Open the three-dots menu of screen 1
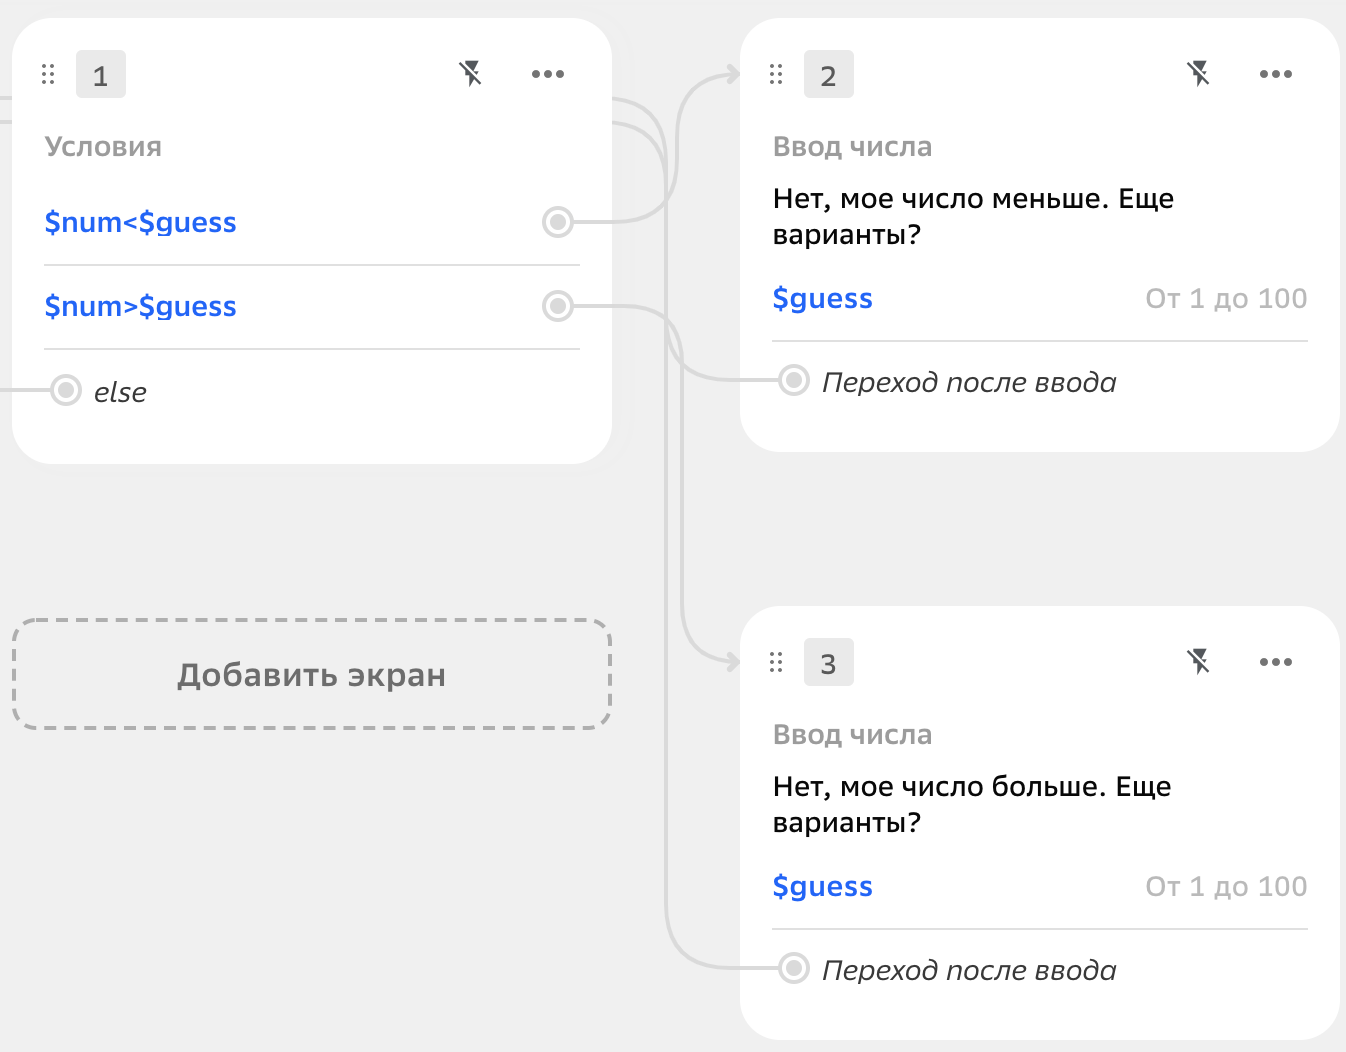The image size is (1346, 1052). point(548,74)
